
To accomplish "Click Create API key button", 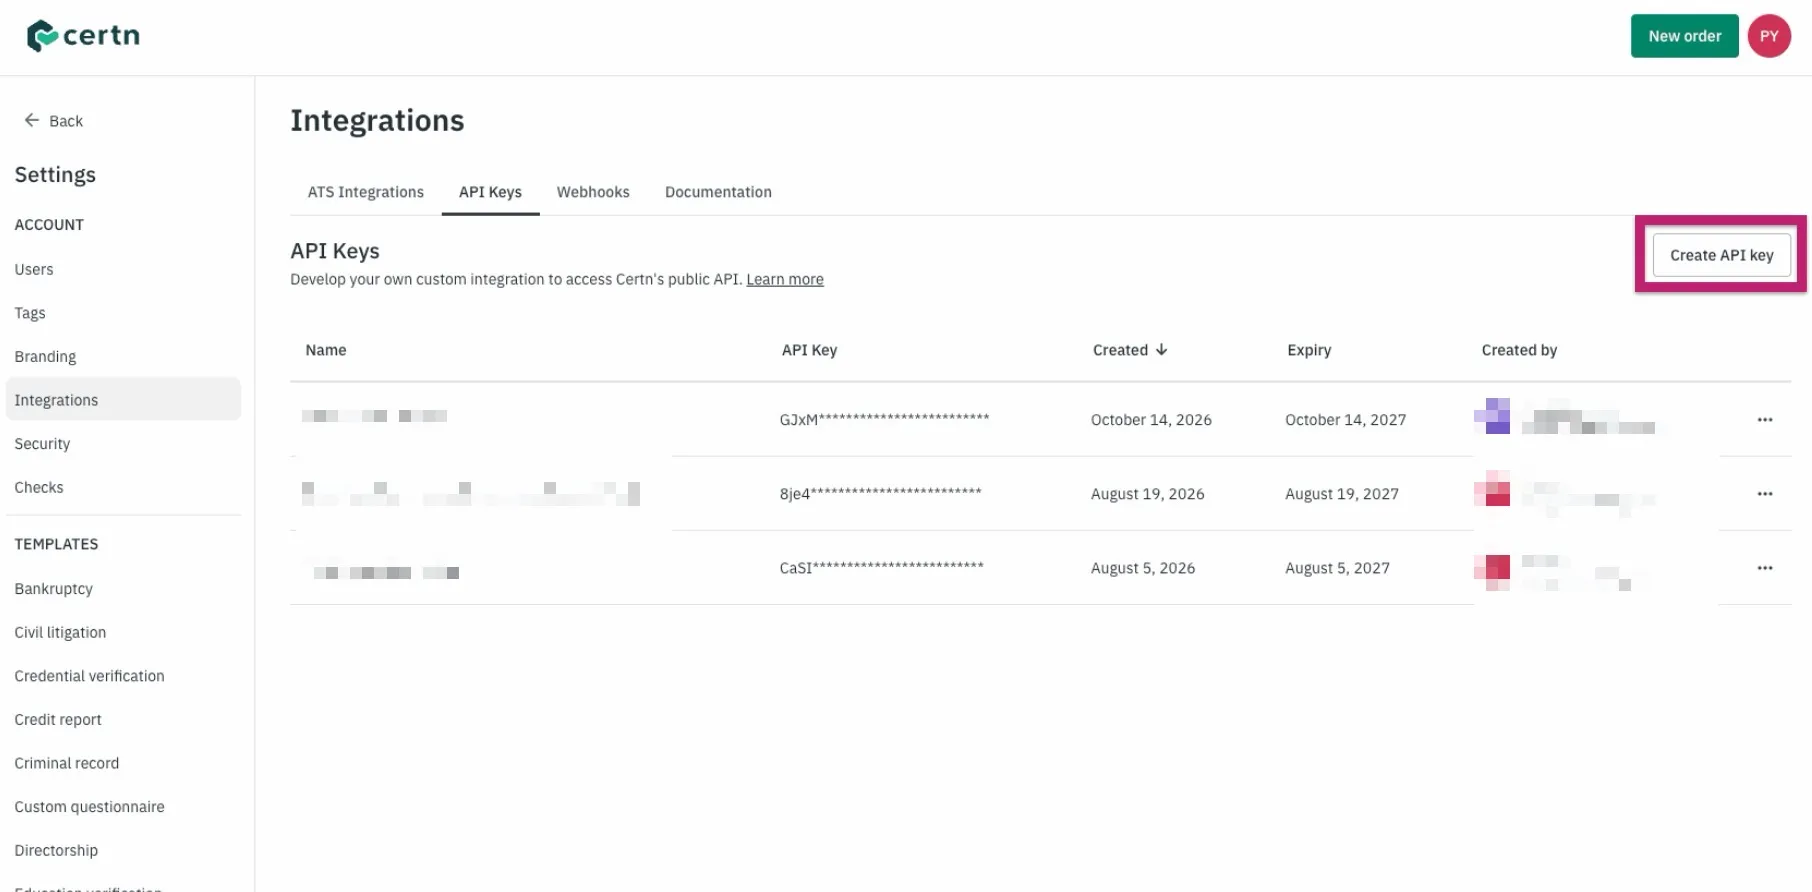I will tap(1722, 255).
